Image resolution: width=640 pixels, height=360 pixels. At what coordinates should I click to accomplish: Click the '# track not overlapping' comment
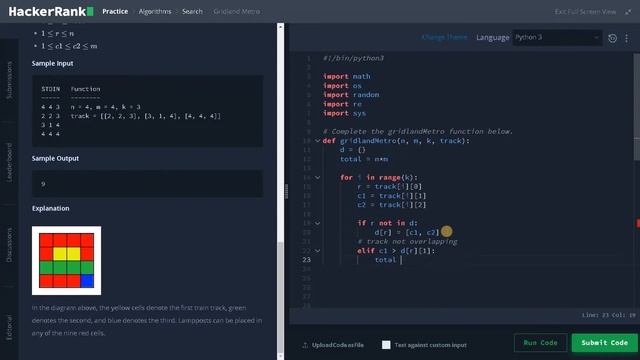tap(407, 242)
